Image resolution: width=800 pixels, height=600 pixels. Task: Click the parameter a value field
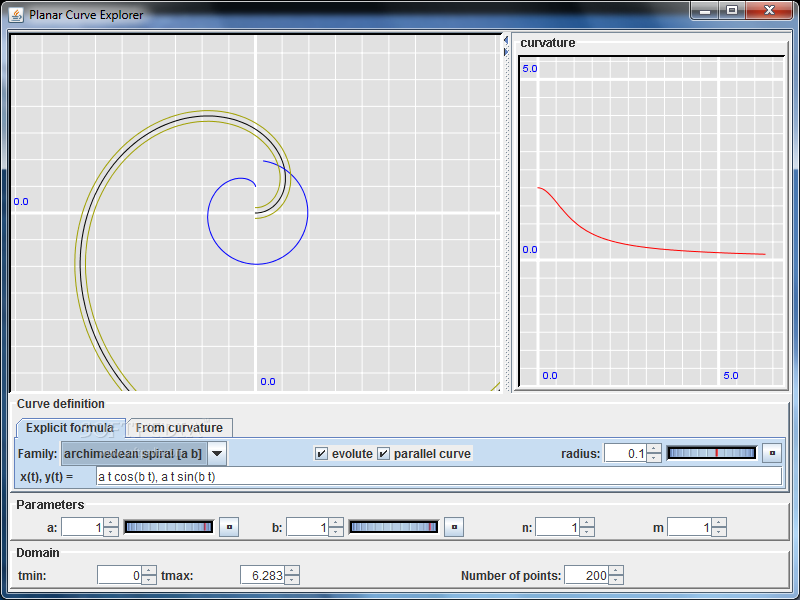[83, 527]
